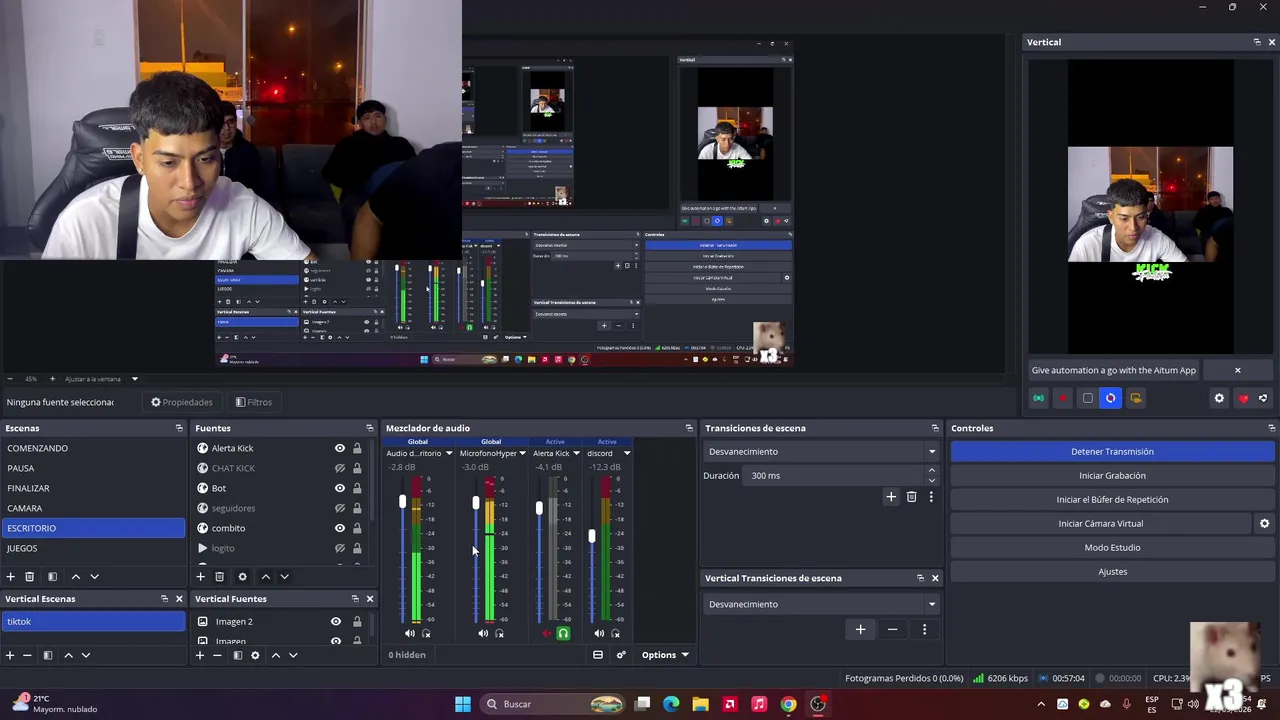Move scene up in Escenas list
Viewport: 1280px width, 720px height.
click(75, 576)
